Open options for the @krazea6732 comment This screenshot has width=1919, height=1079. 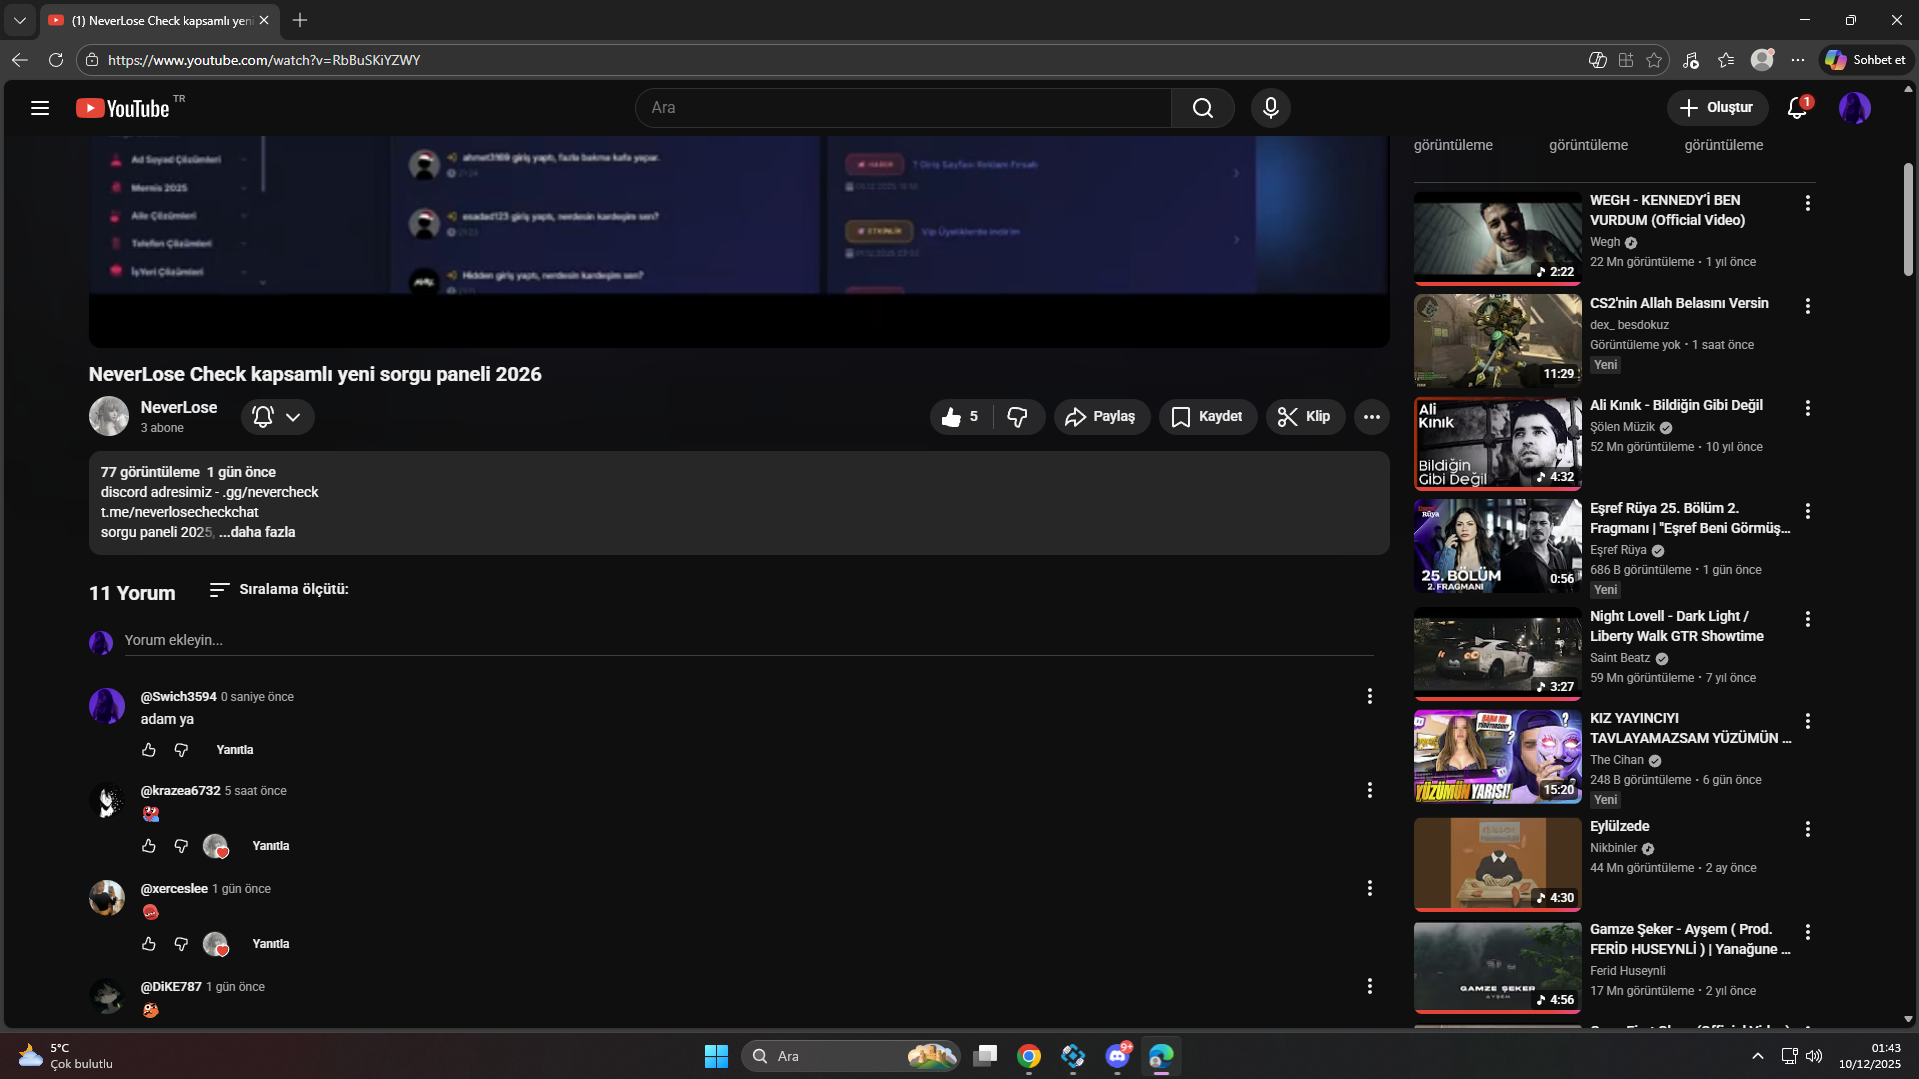[x=1370, y=791]
